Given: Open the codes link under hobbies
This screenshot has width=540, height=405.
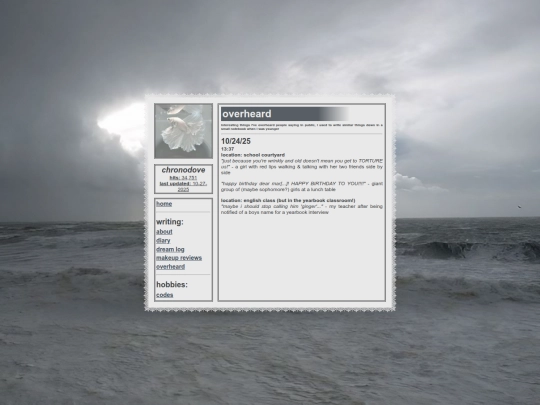Looking at the screenshot, I should point(165,295).
